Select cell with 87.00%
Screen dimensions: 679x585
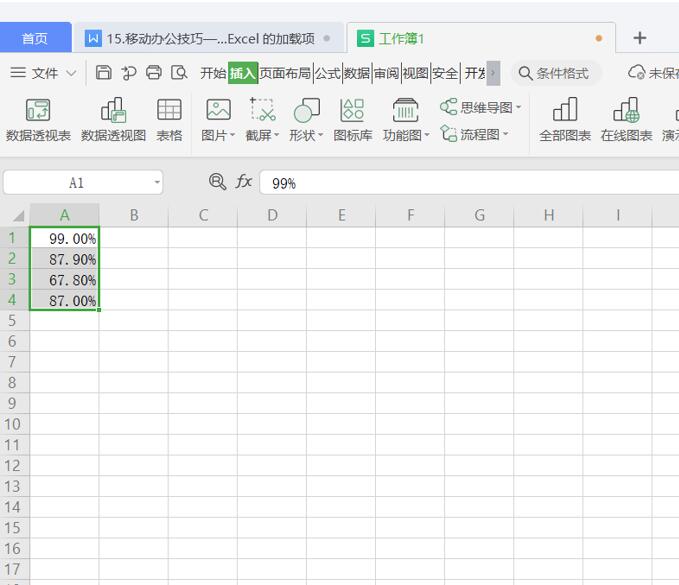tap(65, 300)
